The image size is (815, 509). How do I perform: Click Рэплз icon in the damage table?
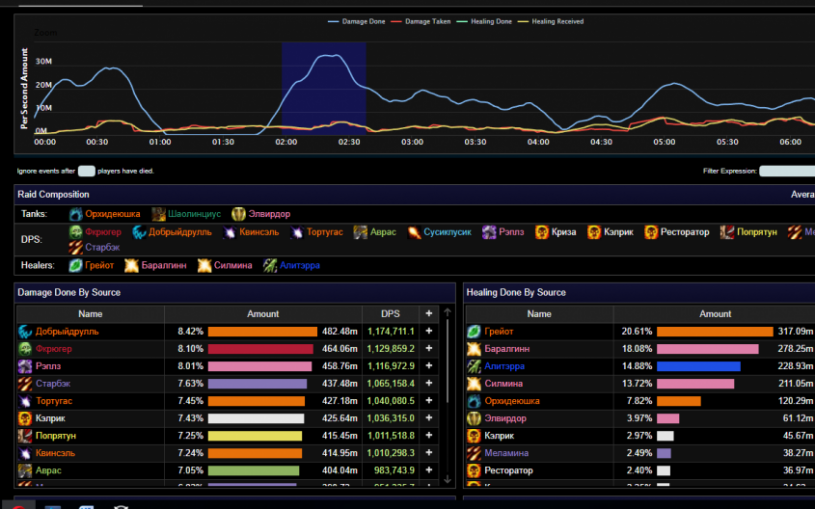(x=25, y=366)
